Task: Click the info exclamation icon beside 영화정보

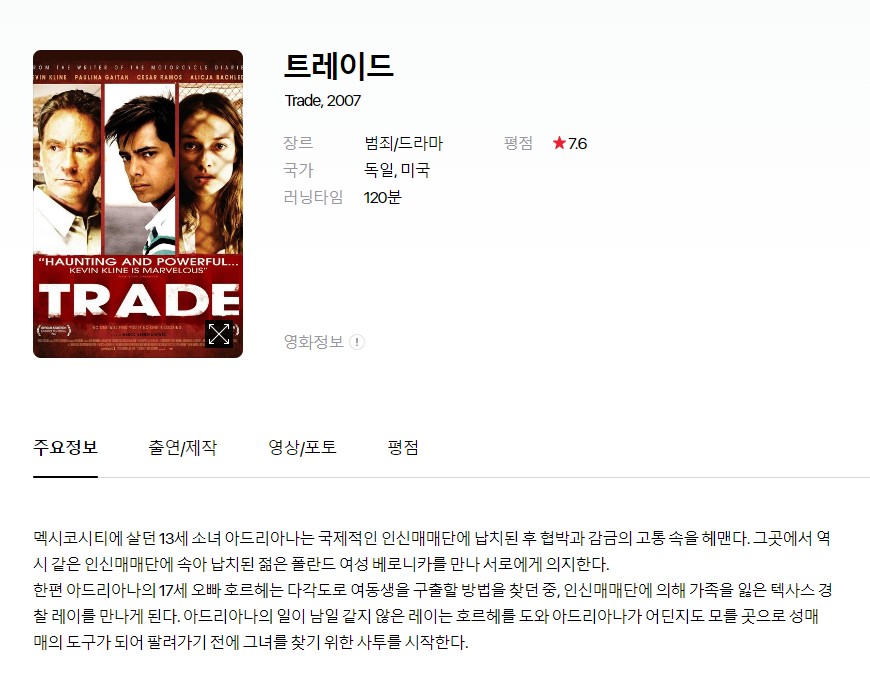Action: point(357,342)
